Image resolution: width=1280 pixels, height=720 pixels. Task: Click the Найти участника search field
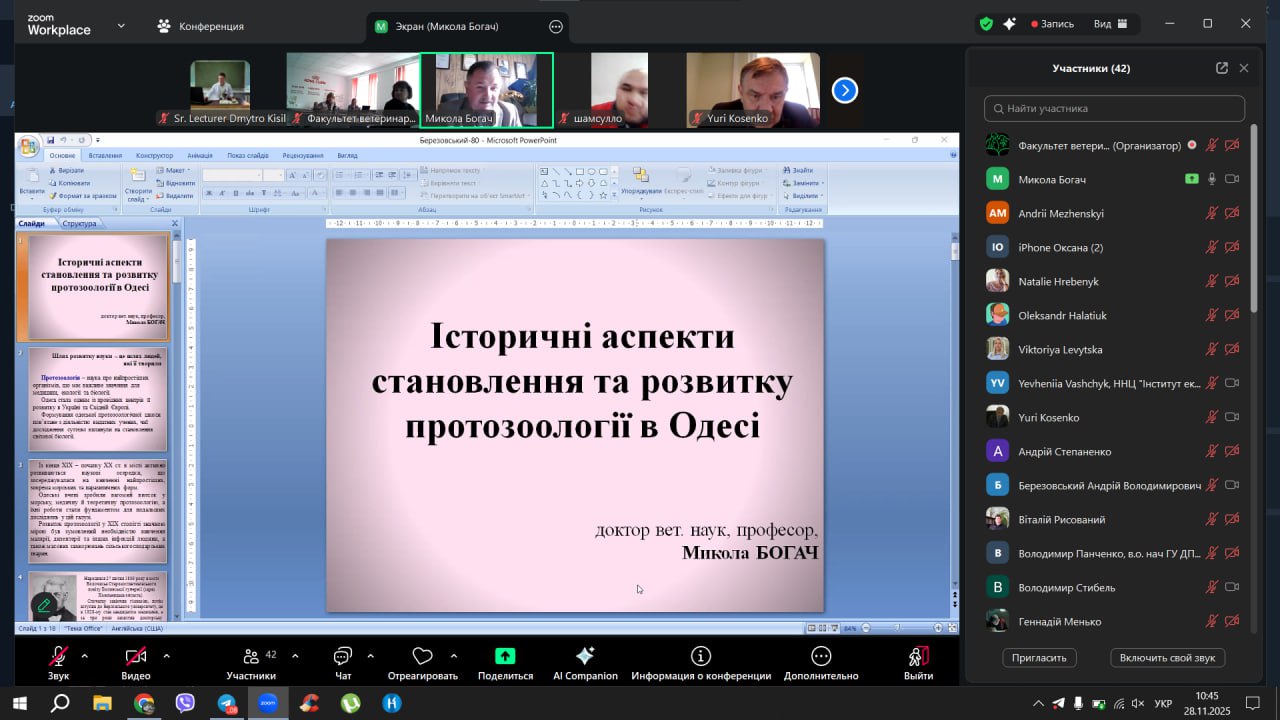[x=1114, y=108]
